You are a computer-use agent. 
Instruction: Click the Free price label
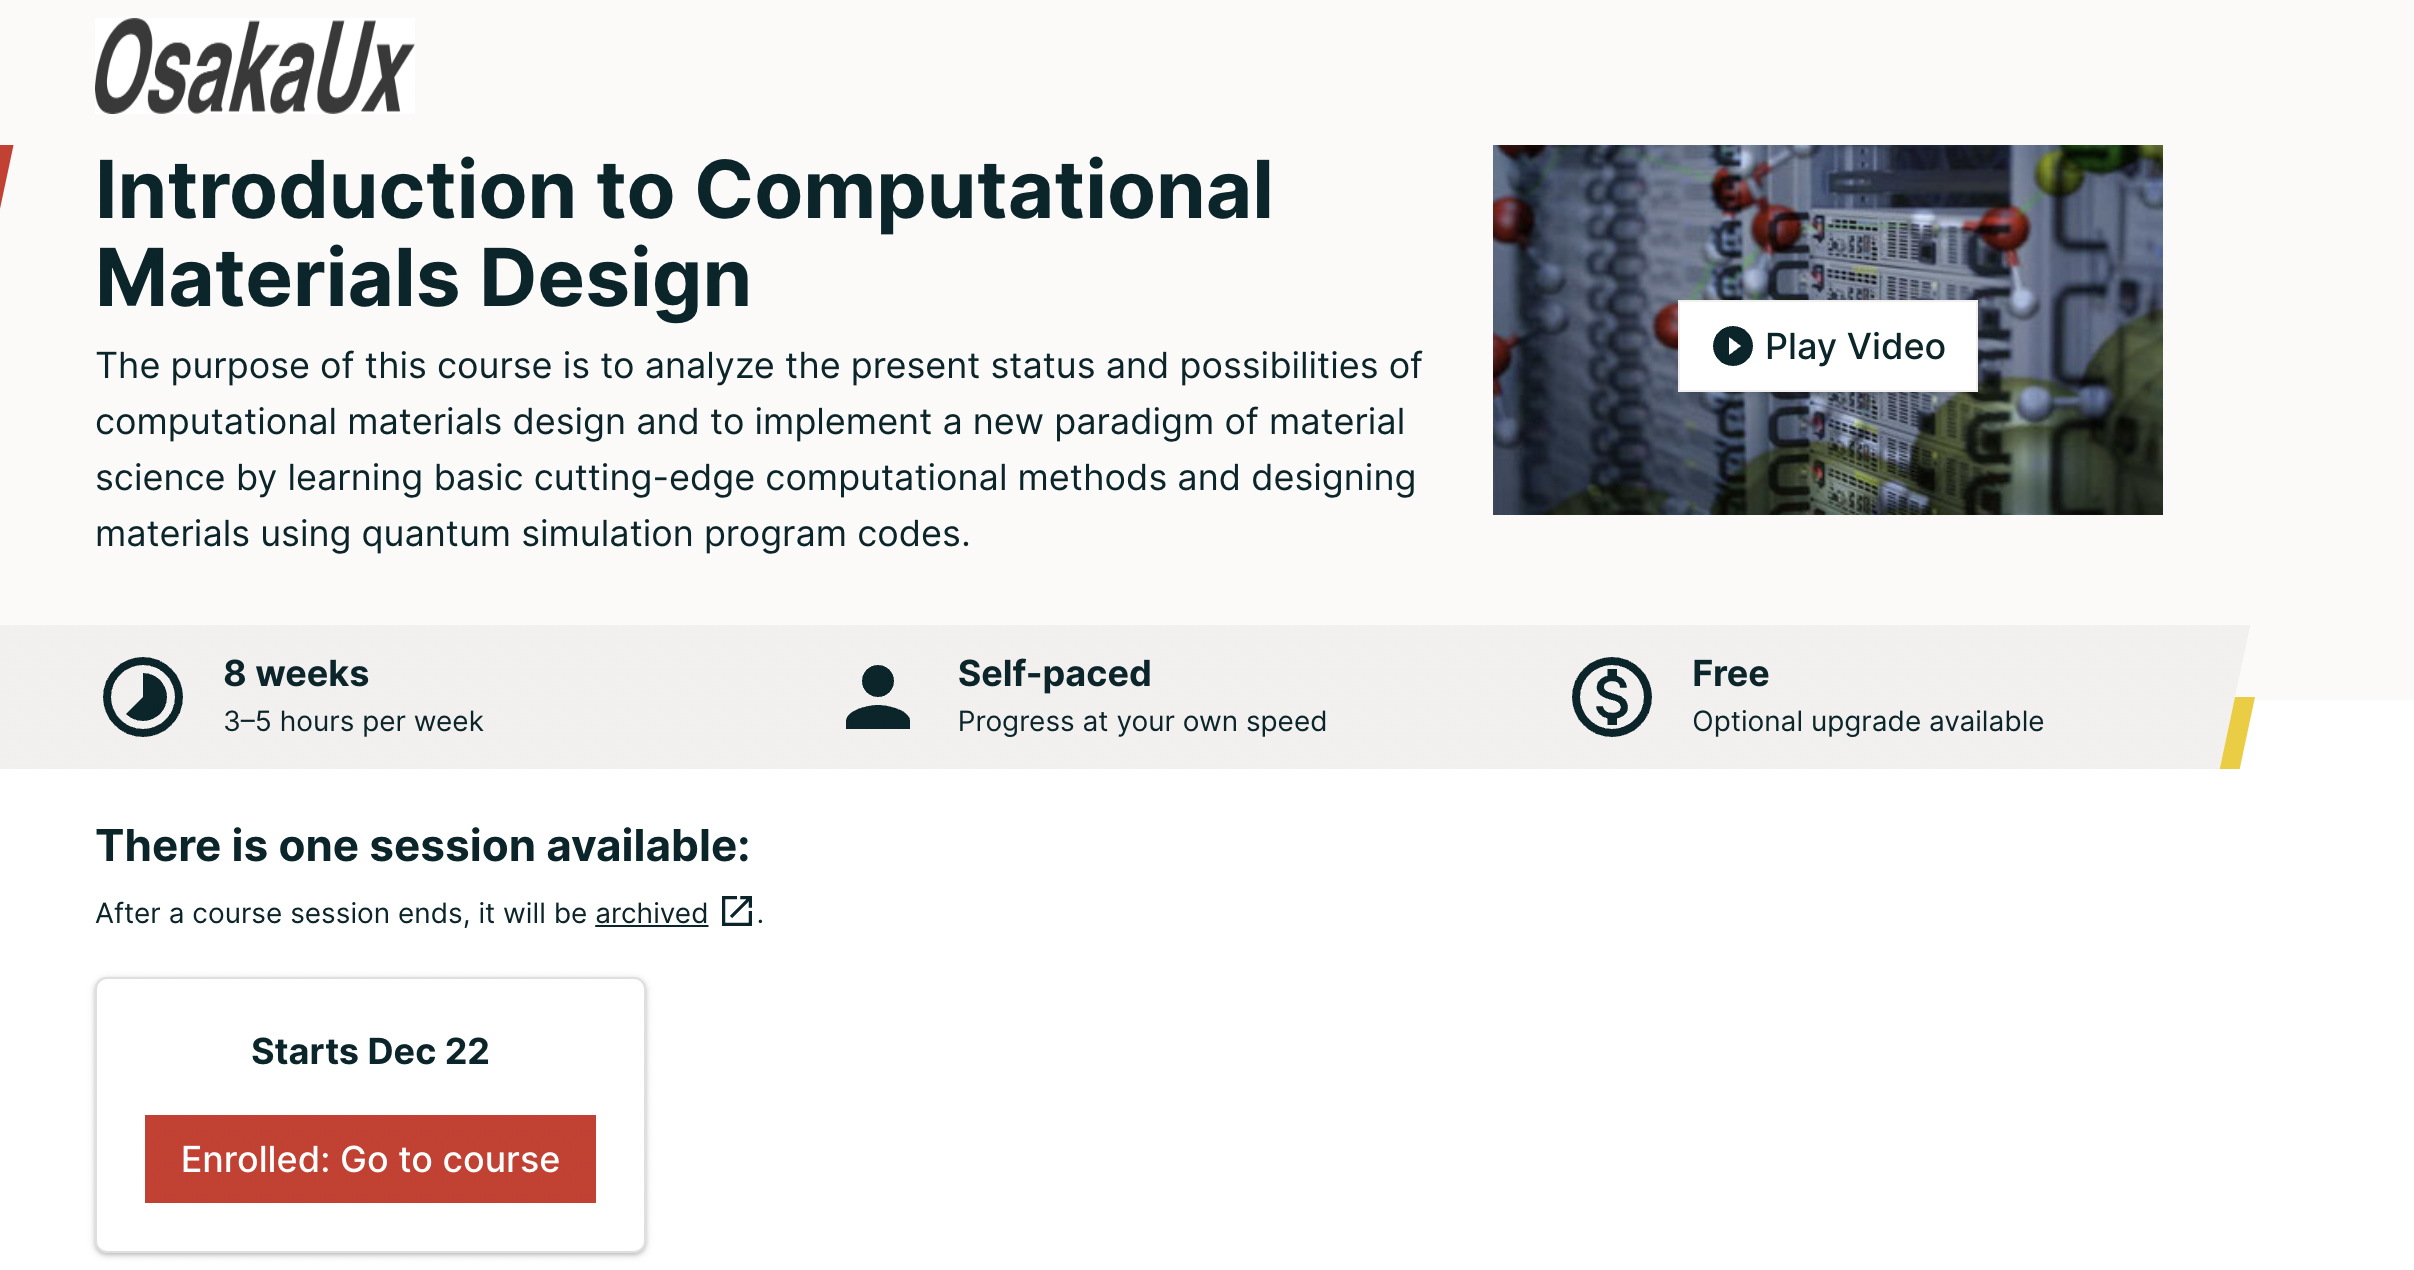pyautogui.click(x=1730, y=673)
